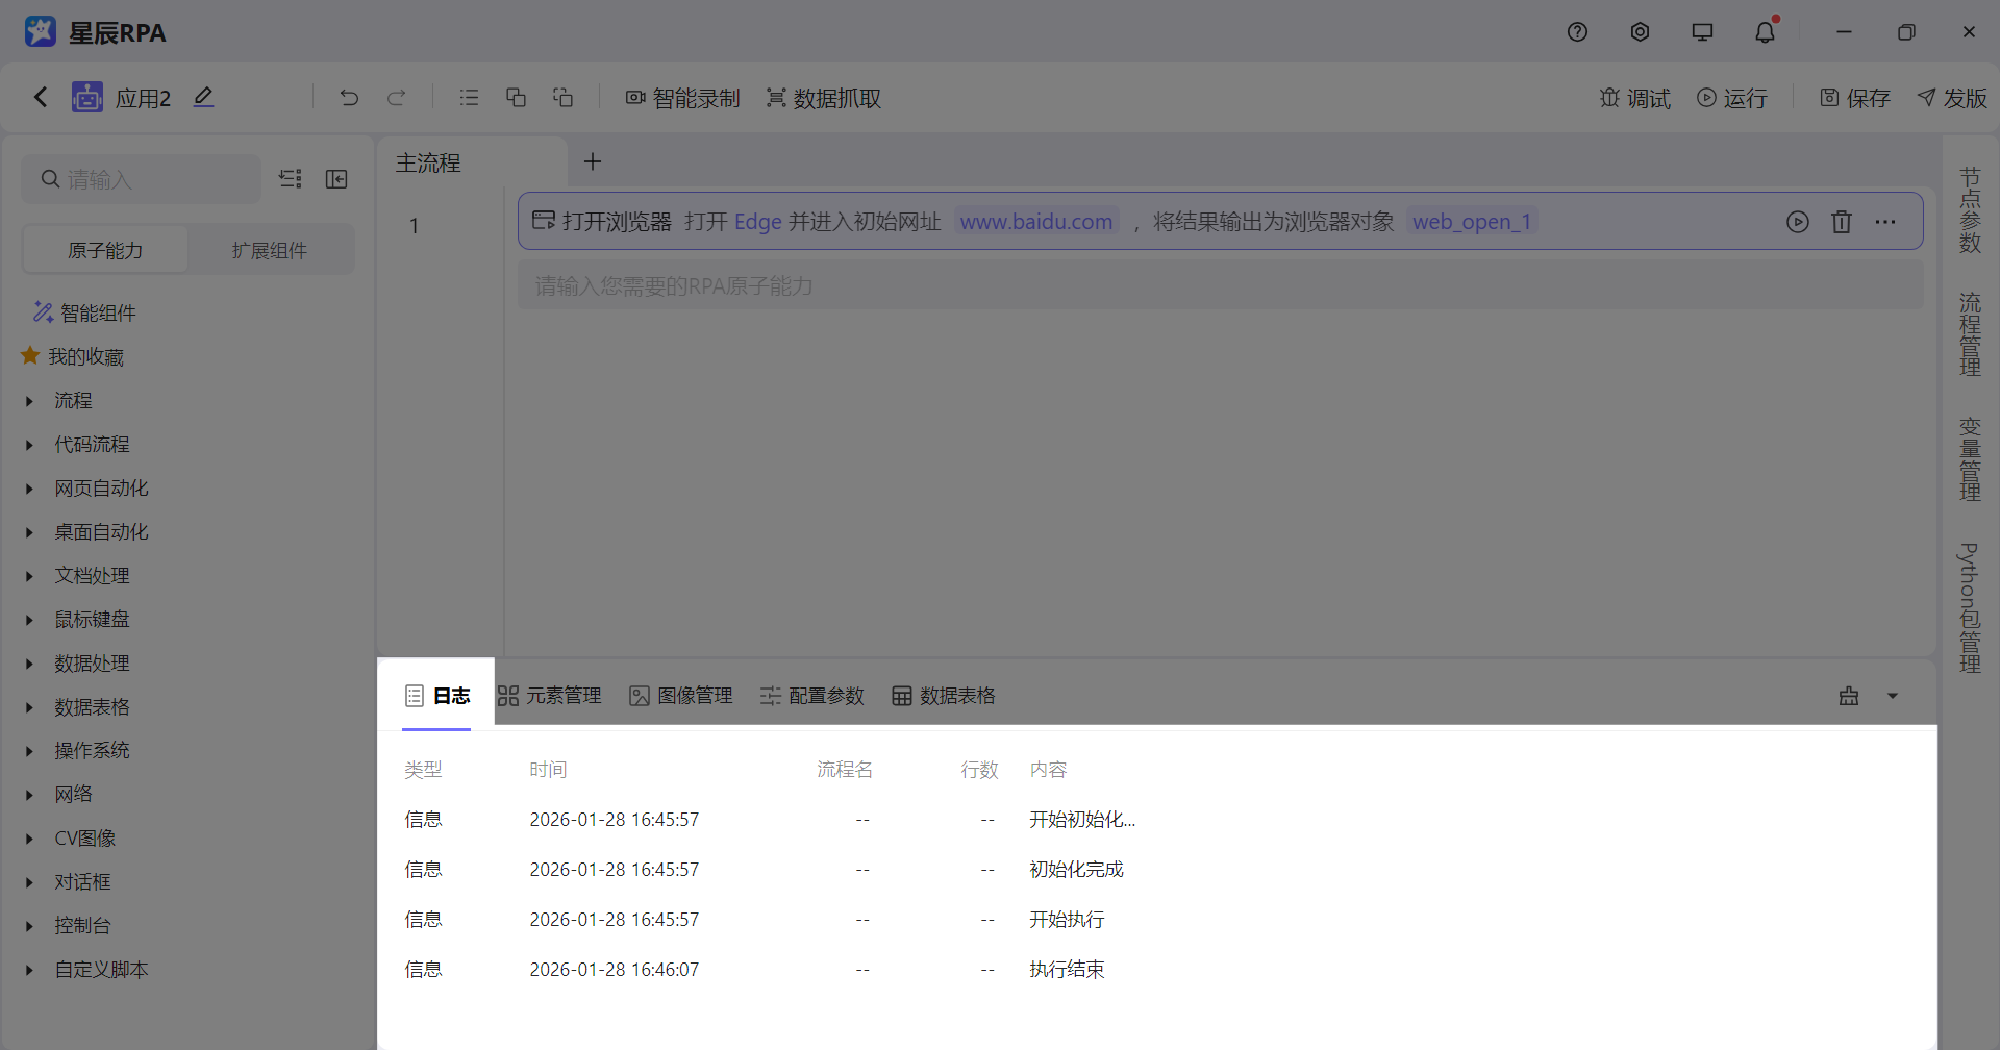This screenshot has height=1051, width=2001.
Task: Click the 运行 run button
Action: click(1733, 97)
